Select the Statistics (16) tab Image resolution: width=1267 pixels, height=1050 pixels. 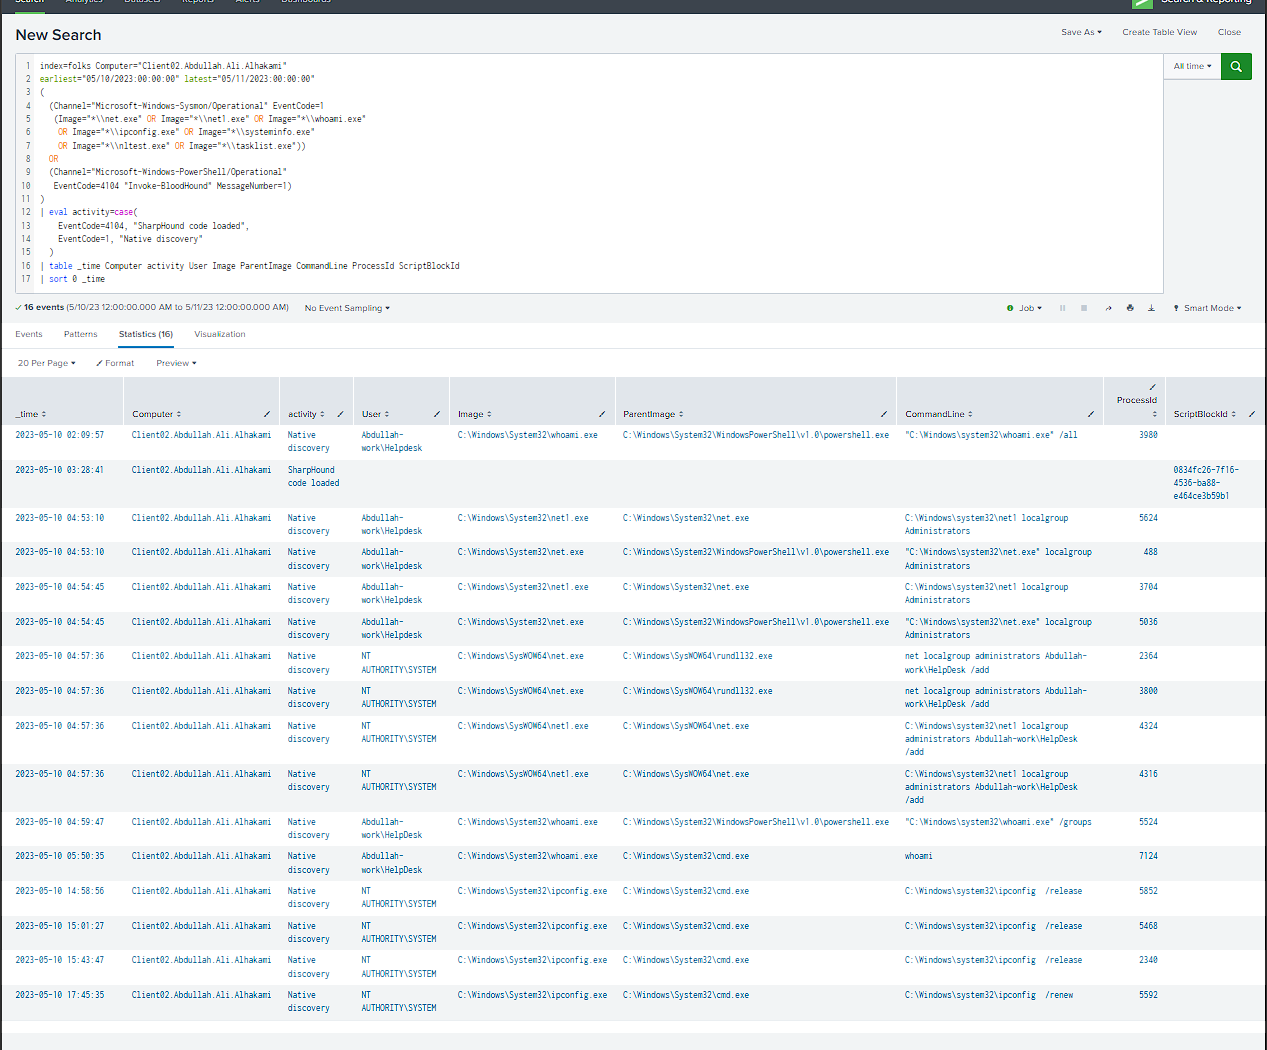(146, 334)
